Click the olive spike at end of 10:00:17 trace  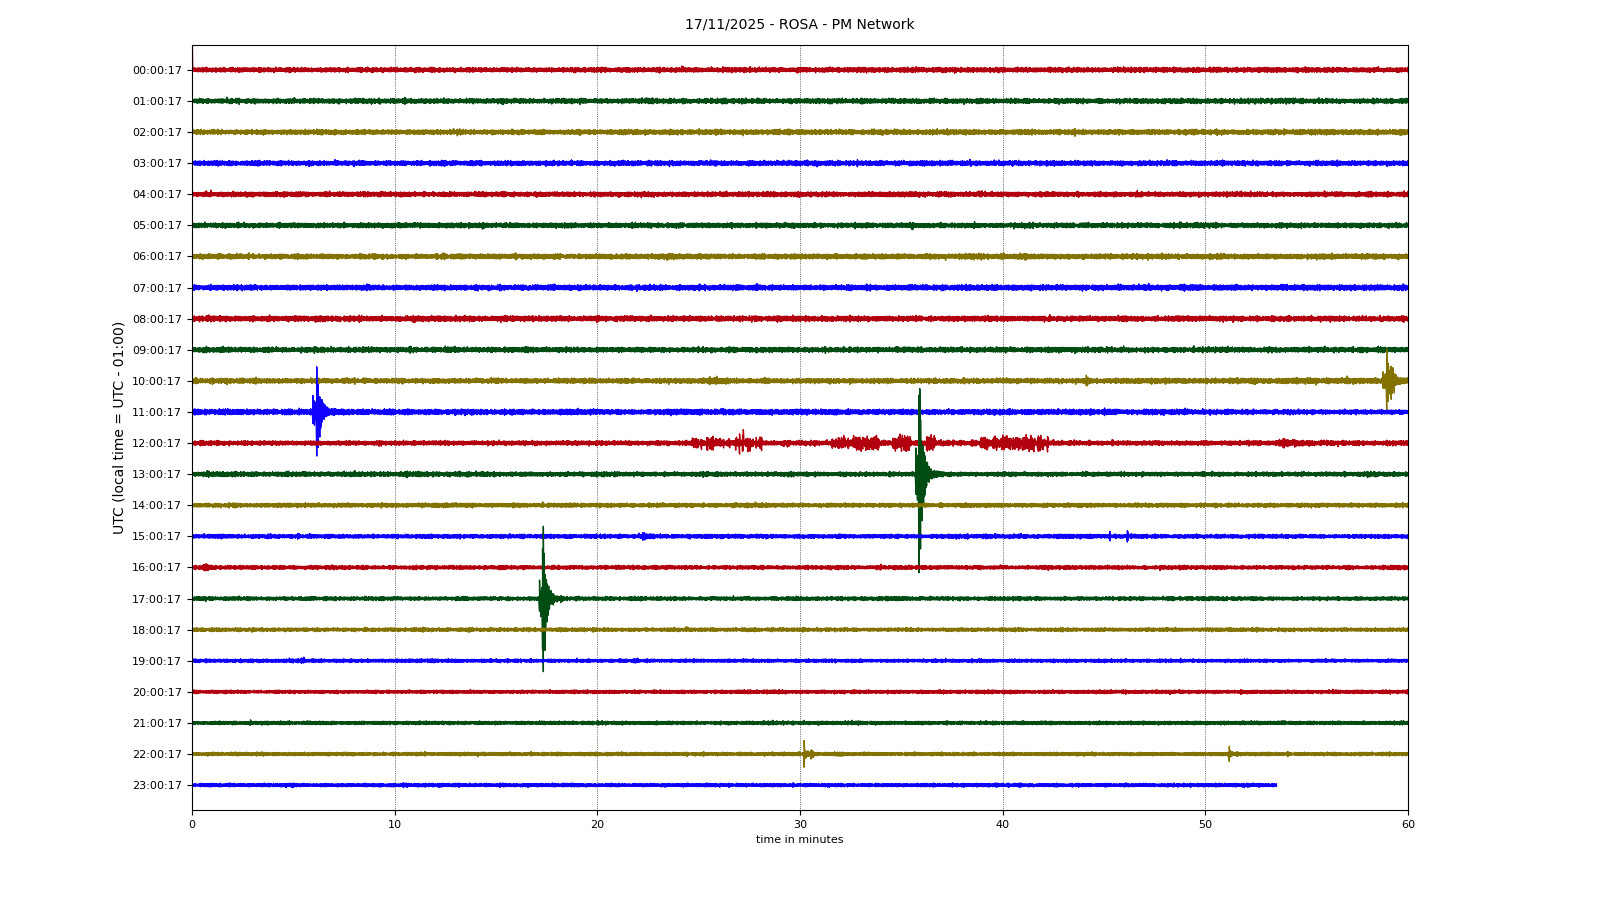click(x=1387, y=380)
